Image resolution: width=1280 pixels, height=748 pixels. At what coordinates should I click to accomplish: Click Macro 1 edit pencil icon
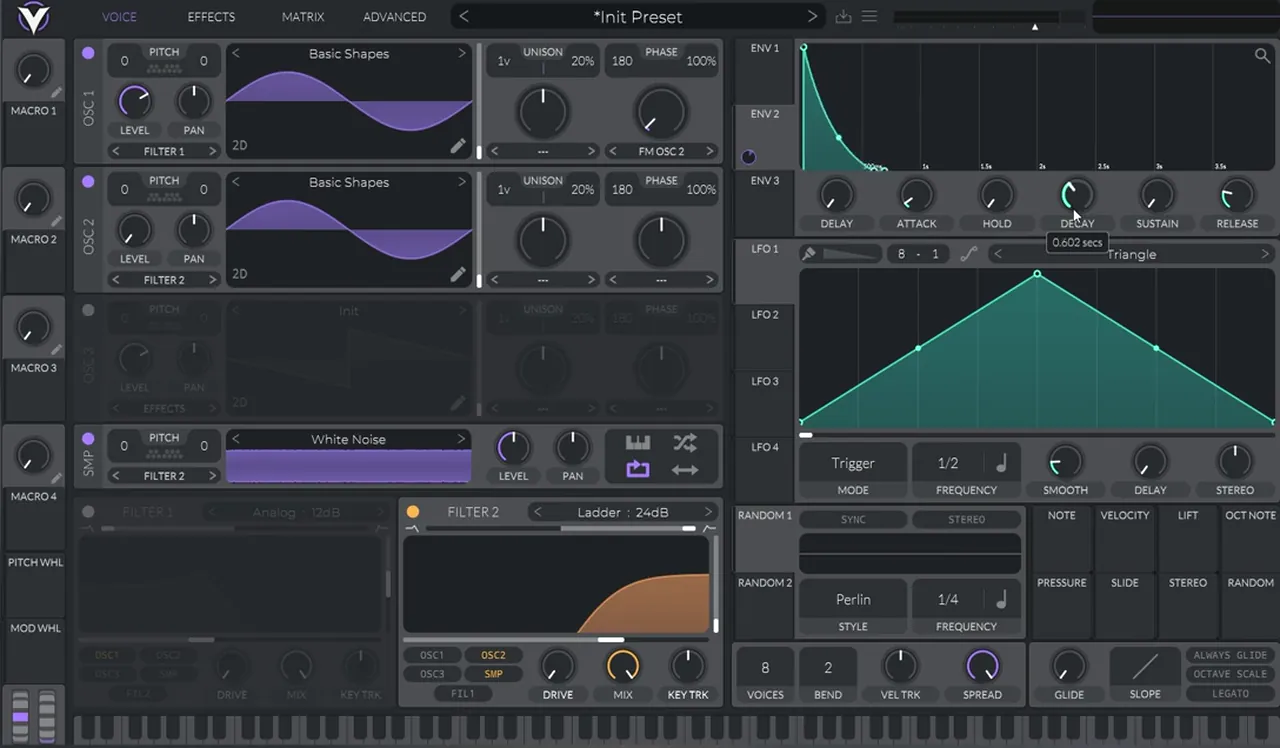57,93
